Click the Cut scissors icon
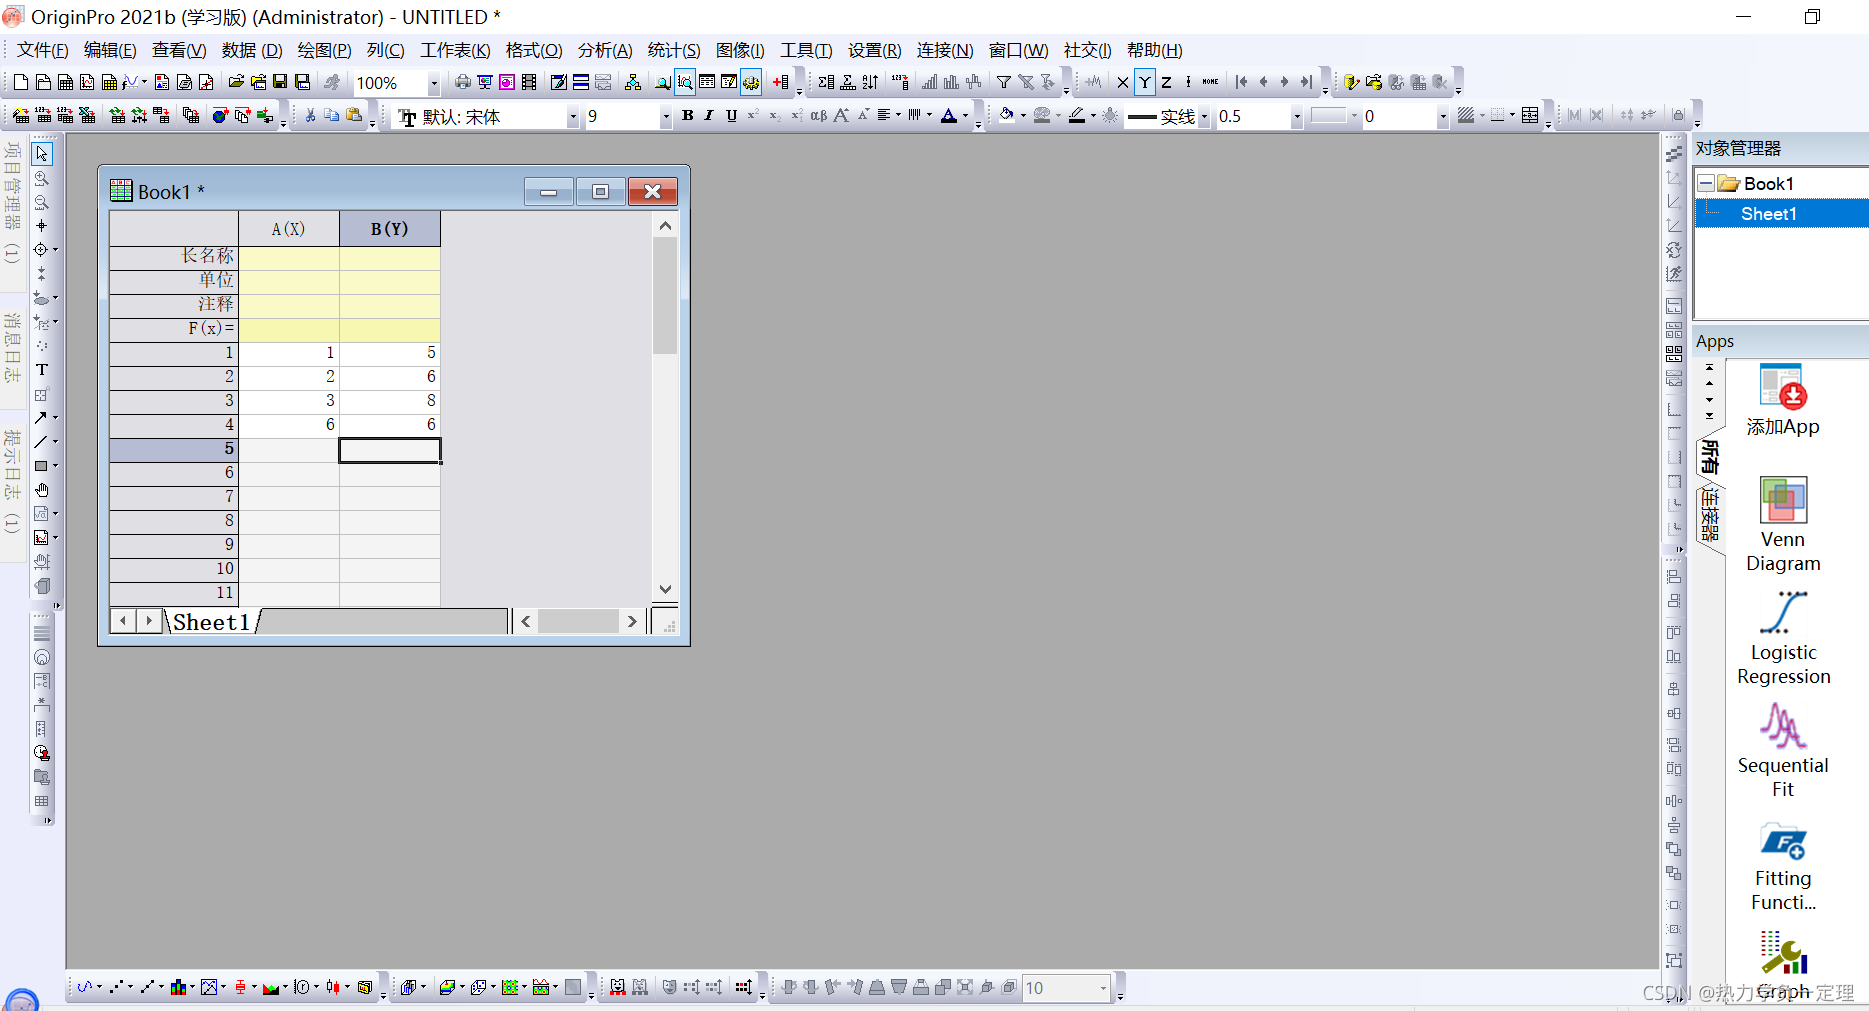Screen dimensions: 1869x1011 click(x=310, y=116)
